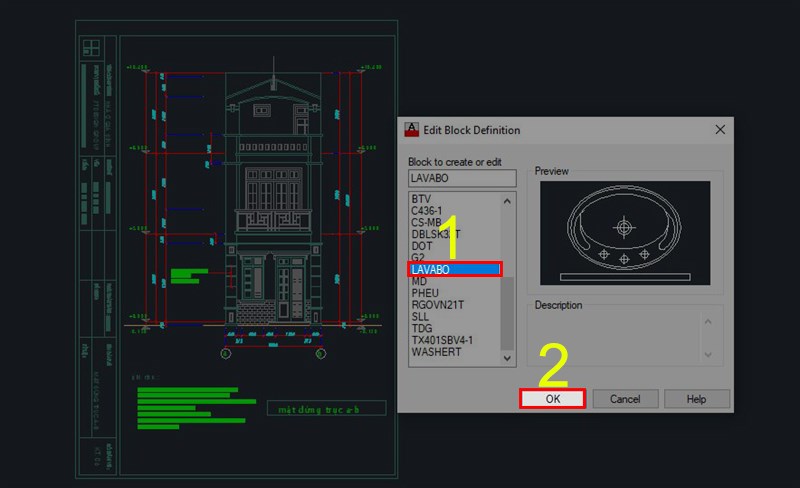Screen dimensions: 800x488
Task: Click the AutoCAD icon in dialog title
Action: (411, 130)
